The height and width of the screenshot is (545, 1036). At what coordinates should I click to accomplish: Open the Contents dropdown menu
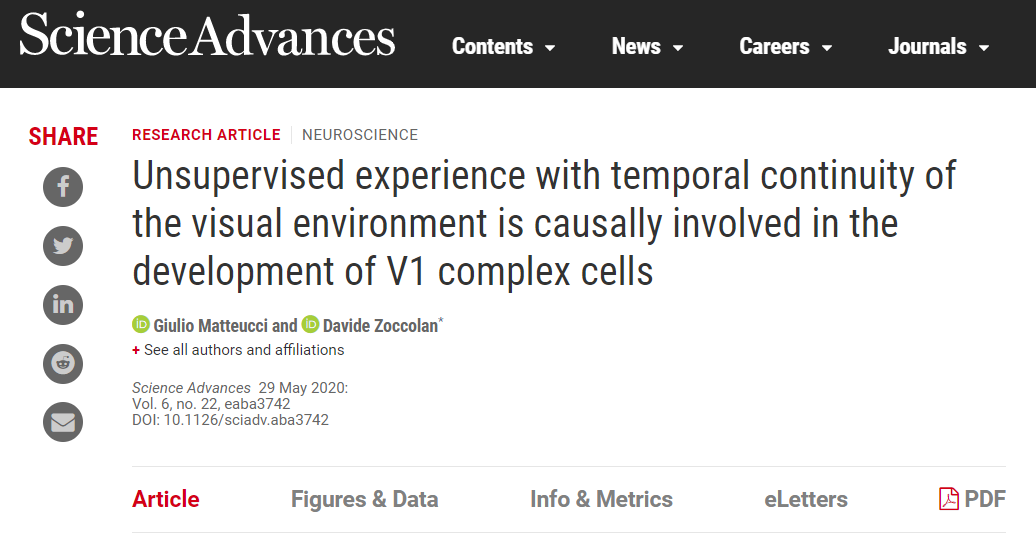point(503,46)
